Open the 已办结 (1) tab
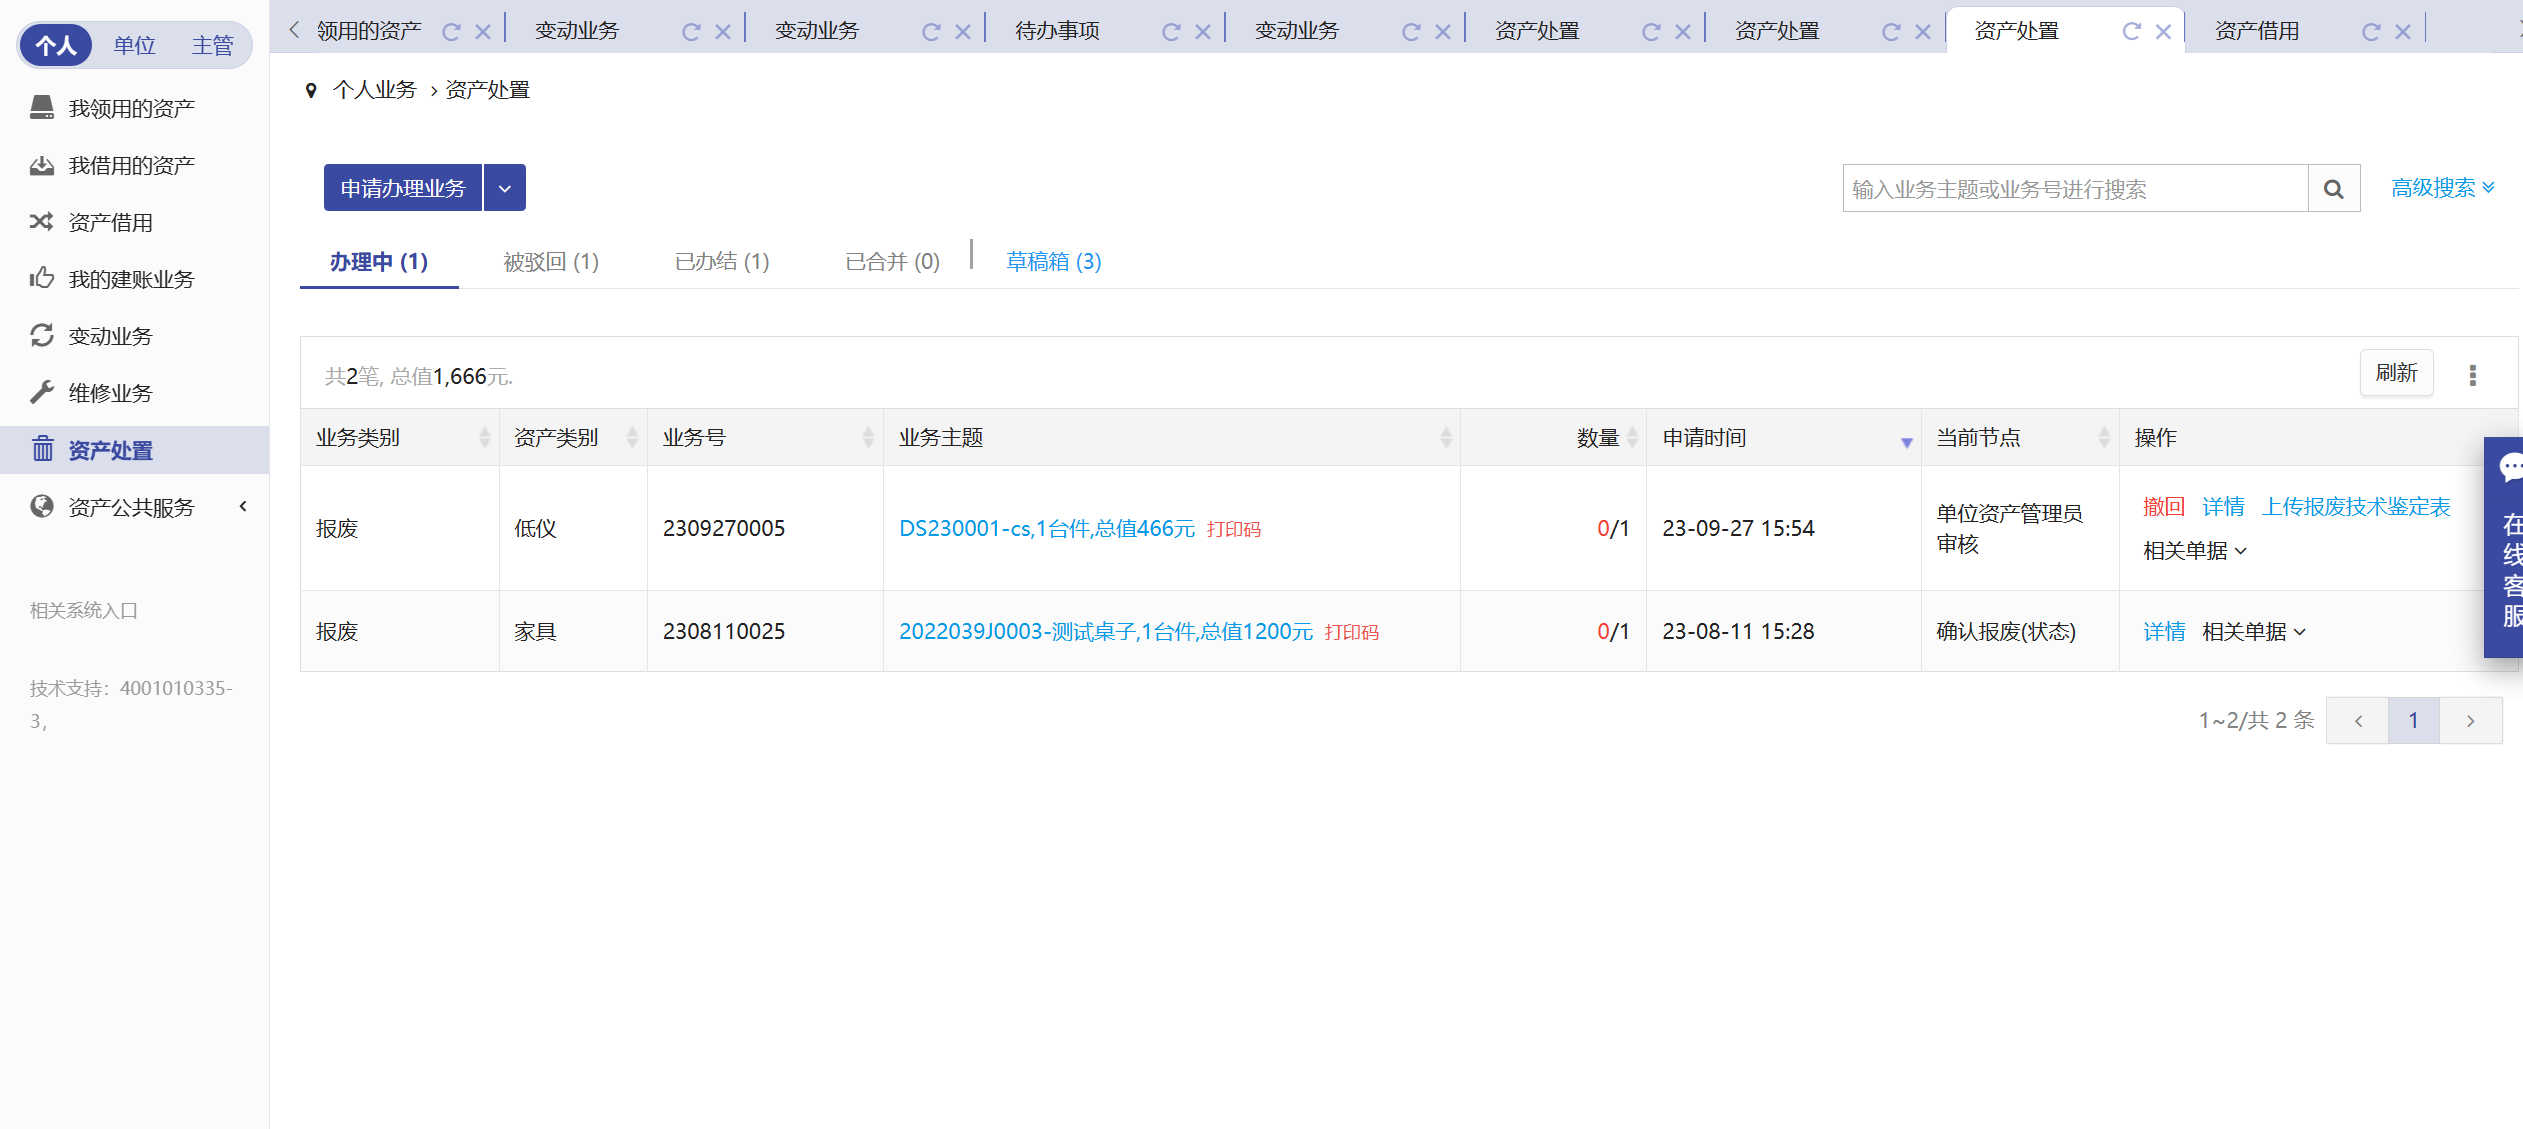Screen dimensions: 2523x1129 [721, 262]
